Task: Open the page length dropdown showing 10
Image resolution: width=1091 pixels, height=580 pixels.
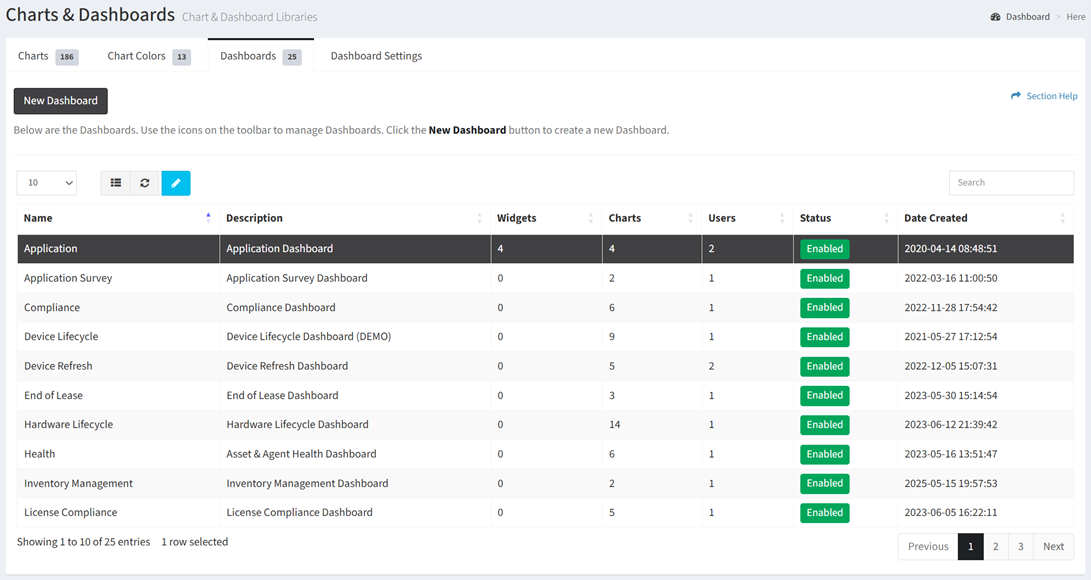Action: point(47,183)
